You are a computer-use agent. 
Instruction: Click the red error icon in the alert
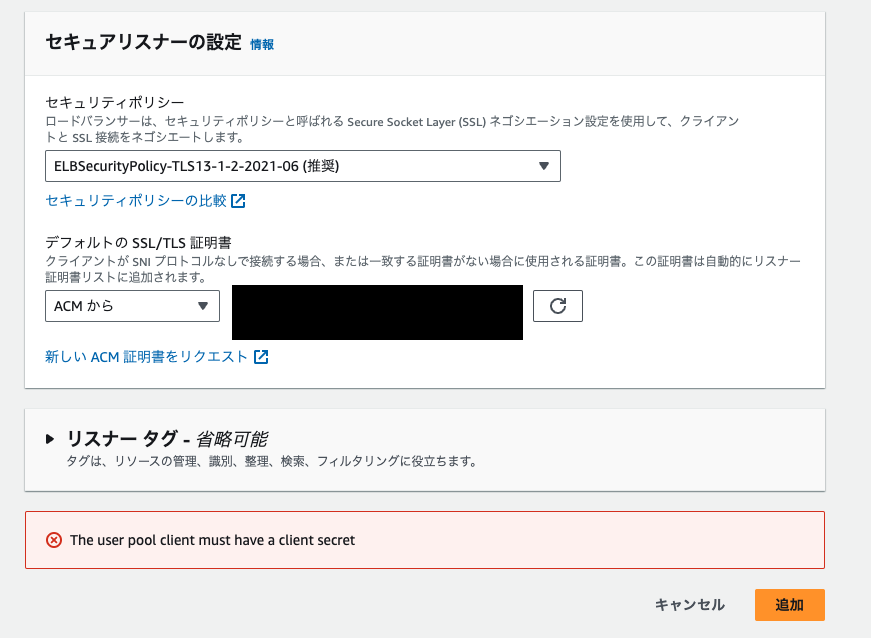54,540
